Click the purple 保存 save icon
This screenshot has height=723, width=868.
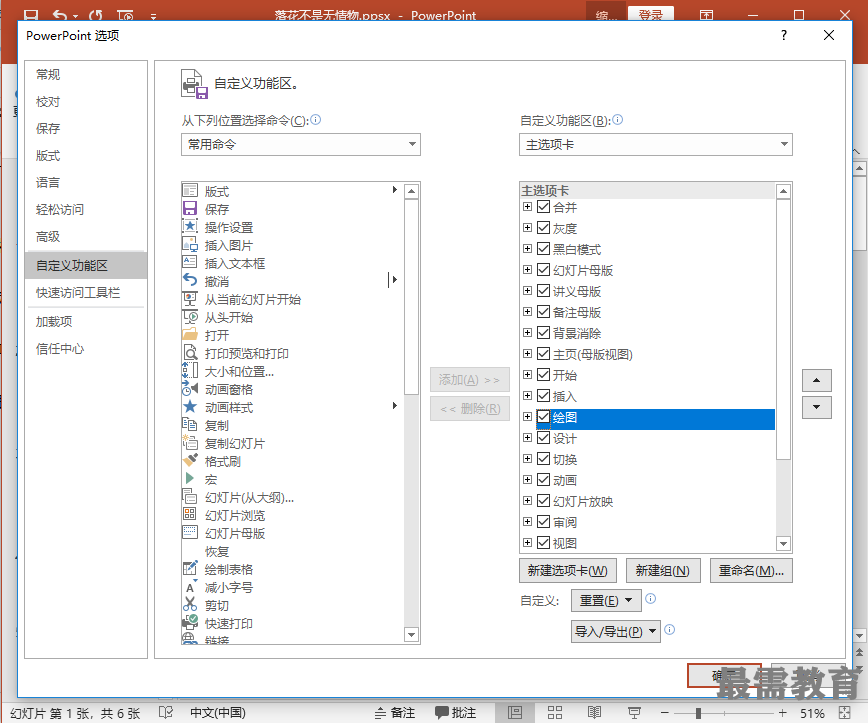point(190,209)
